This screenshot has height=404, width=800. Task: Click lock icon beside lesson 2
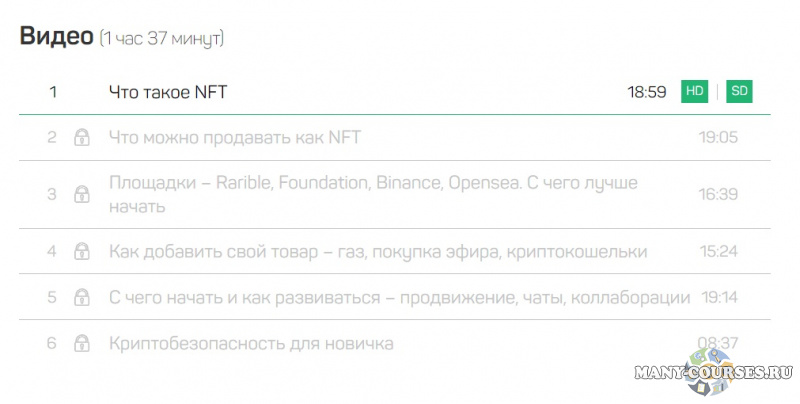click(82, 138)
